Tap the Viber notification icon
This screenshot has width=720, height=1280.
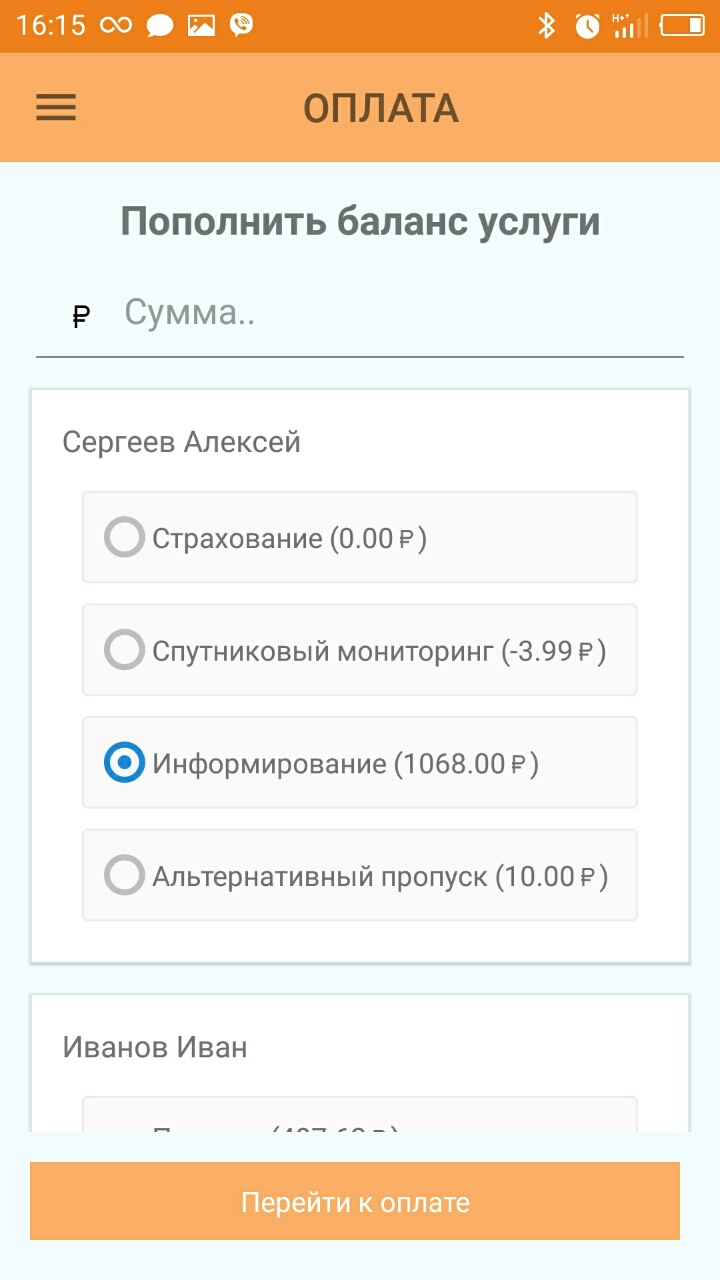point(241,25)
